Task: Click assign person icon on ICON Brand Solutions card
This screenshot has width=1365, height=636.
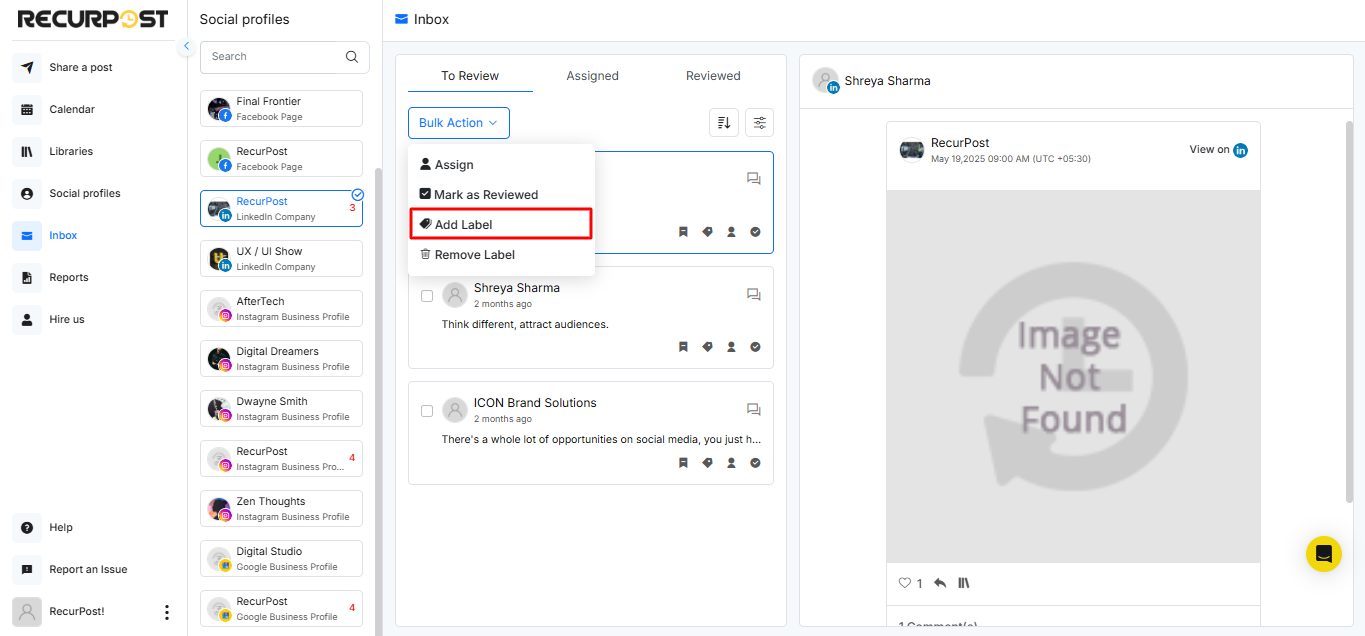Action: [x=732, y=463]
